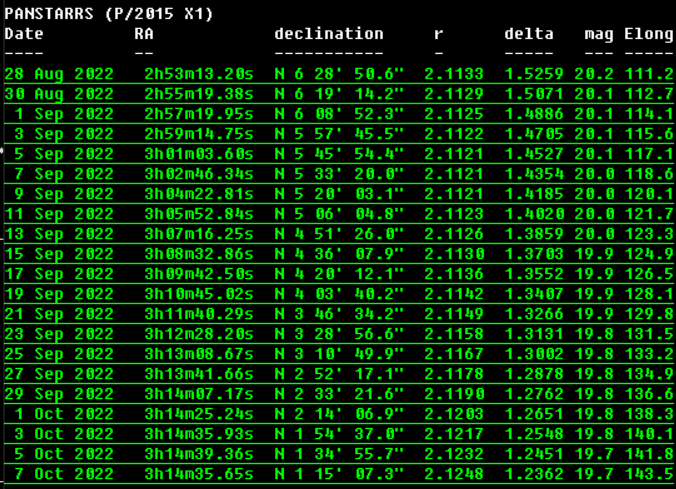Select the 1 Sep 2022 date entry

click(59, 112)
